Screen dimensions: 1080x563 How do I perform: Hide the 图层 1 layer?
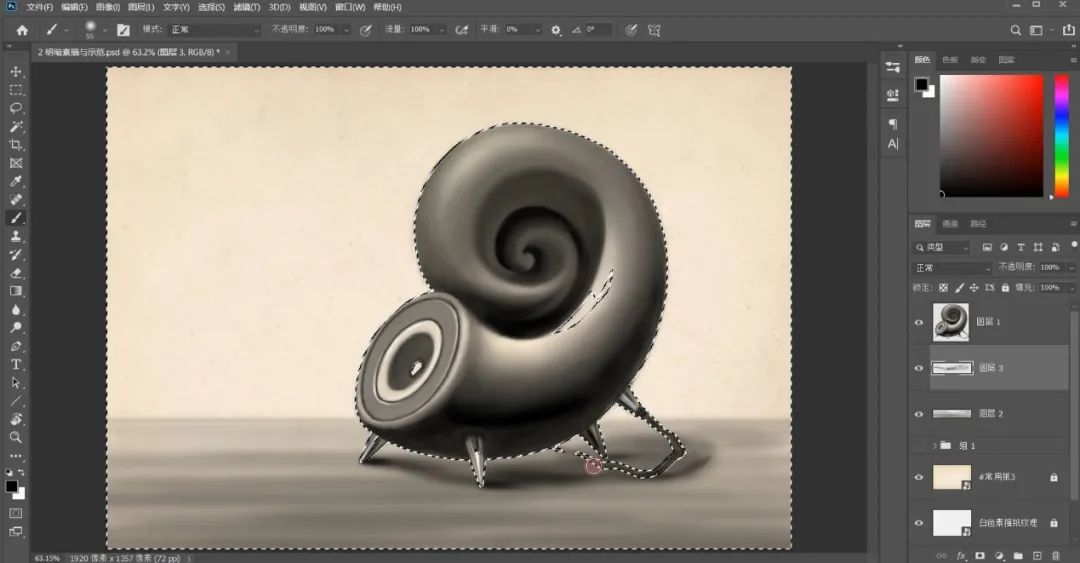tap(918, 322)
